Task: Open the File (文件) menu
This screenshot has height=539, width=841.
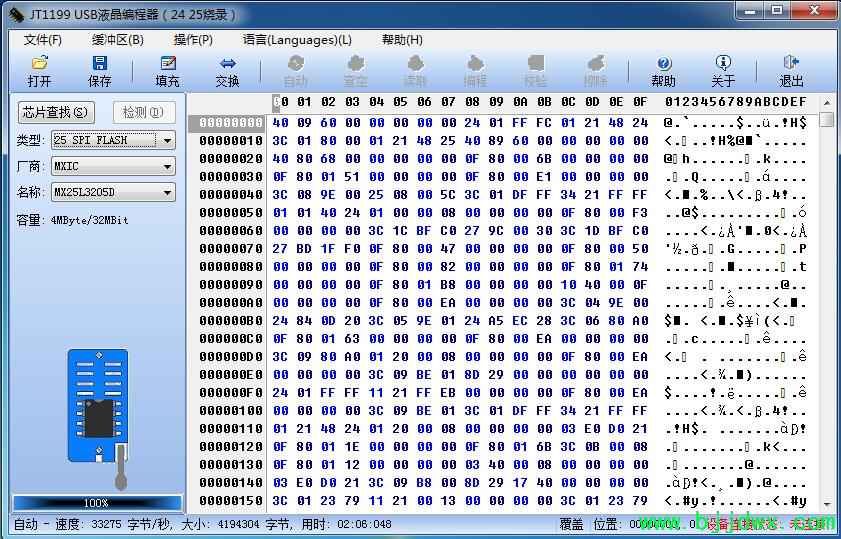Action: point(43,40)
